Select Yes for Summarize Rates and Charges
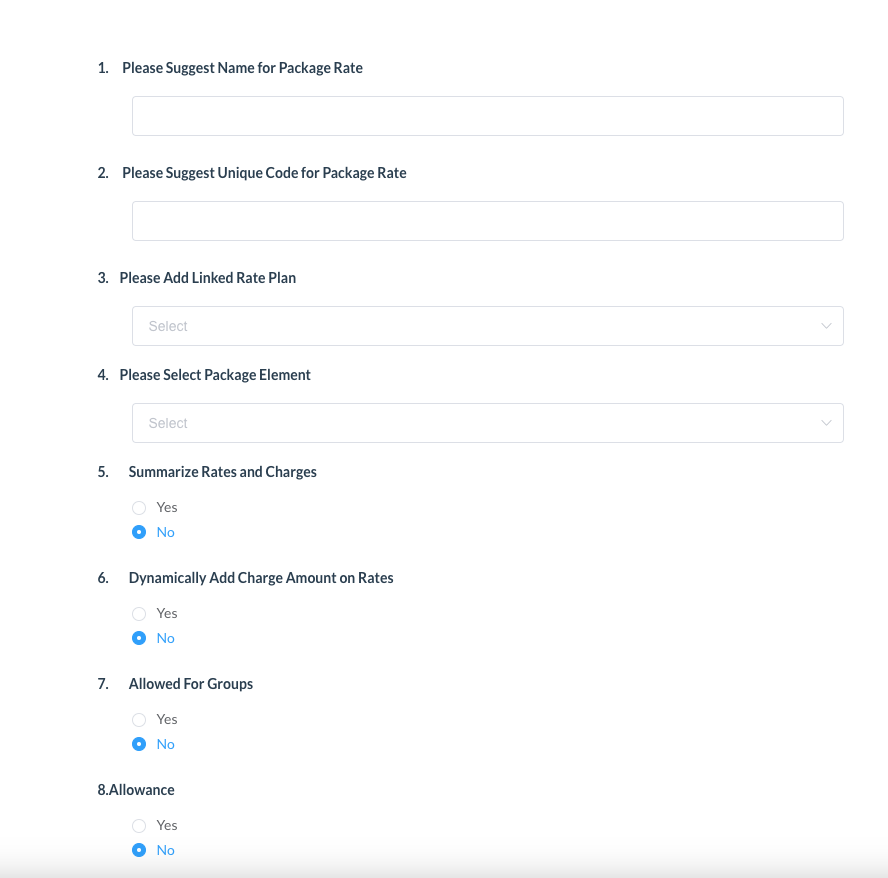888x878 pixels. point(139,507)
